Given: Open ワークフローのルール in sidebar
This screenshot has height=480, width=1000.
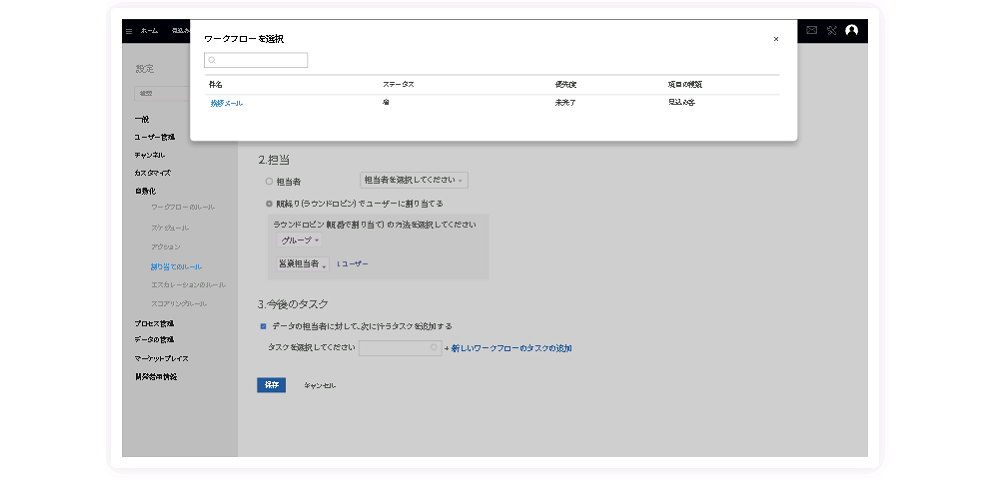Looking at the screenshot, I should 183,207.
